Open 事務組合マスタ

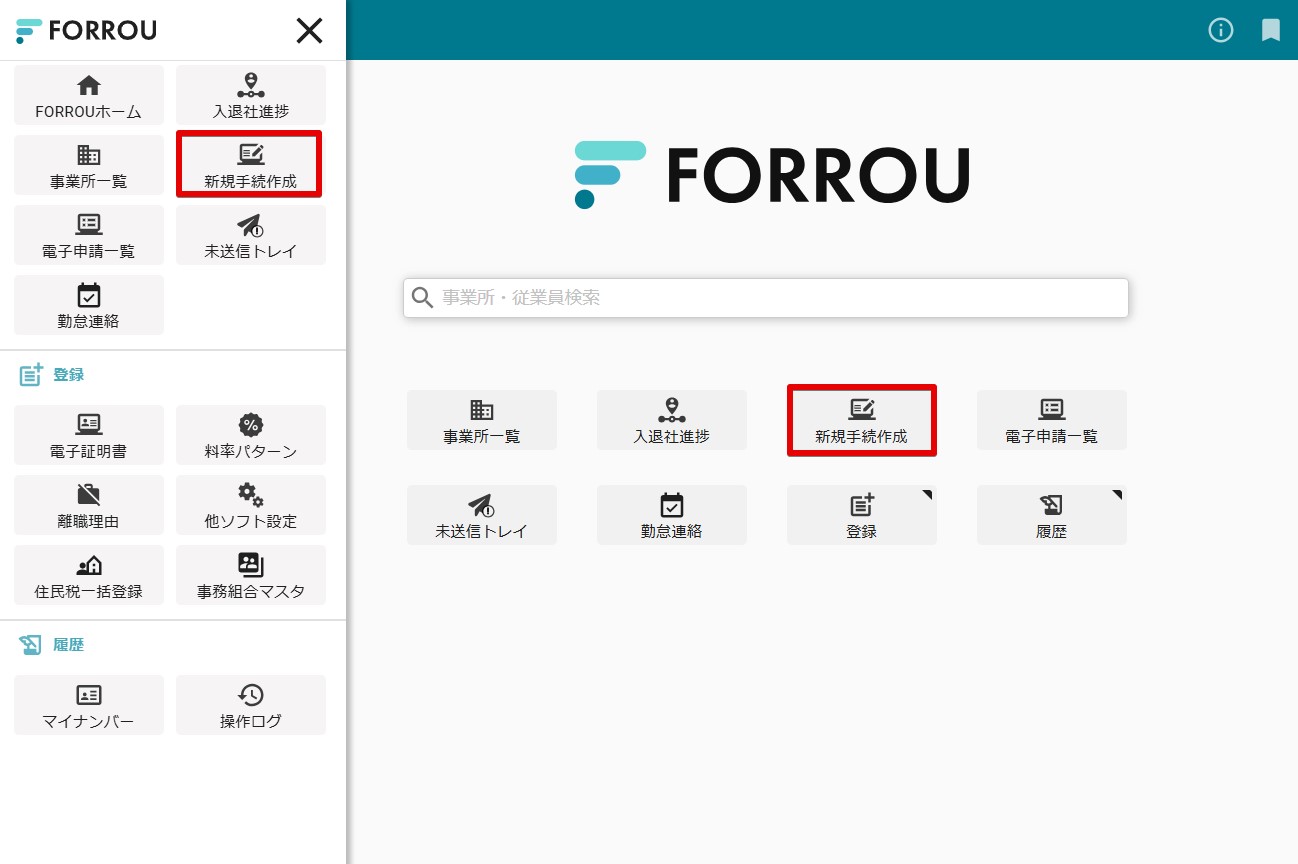click(251, 575)
